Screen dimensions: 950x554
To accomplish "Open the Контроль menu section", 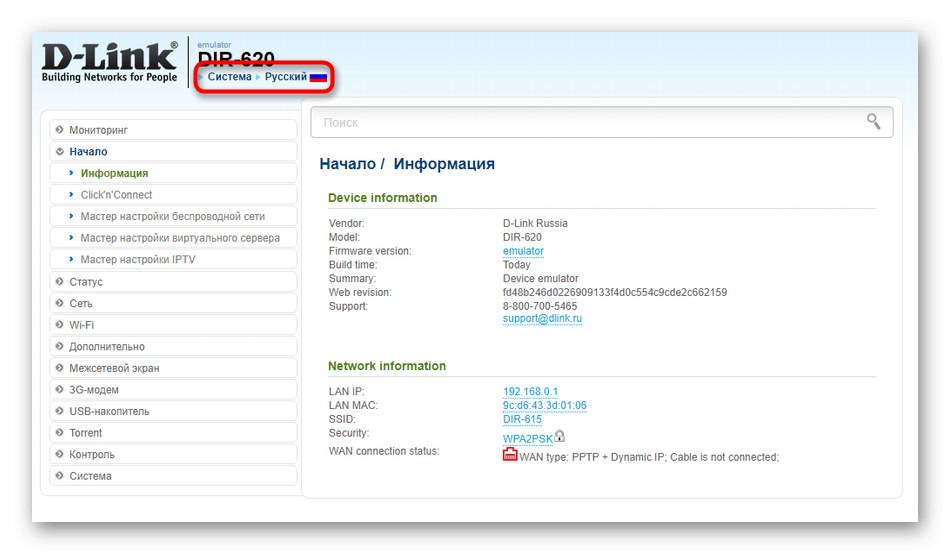I will pyautogui.click(x=173, y=455).
